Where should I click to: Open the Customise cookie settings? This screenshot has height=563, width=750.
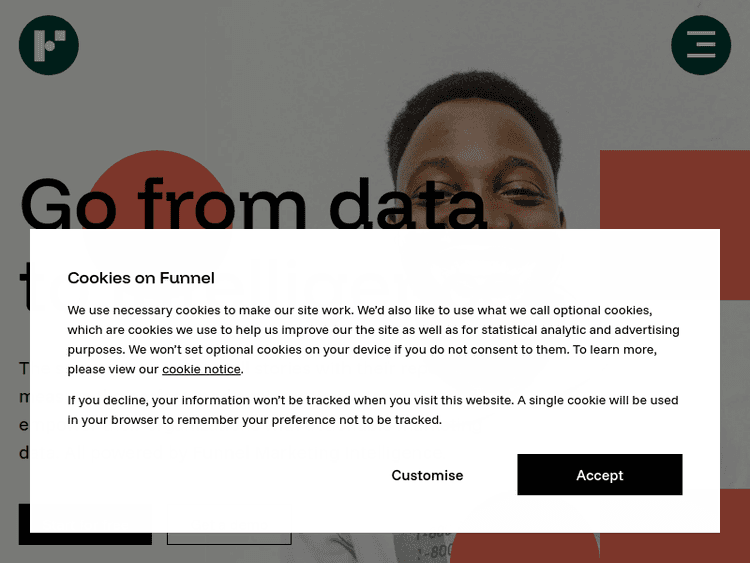[427, 475]
